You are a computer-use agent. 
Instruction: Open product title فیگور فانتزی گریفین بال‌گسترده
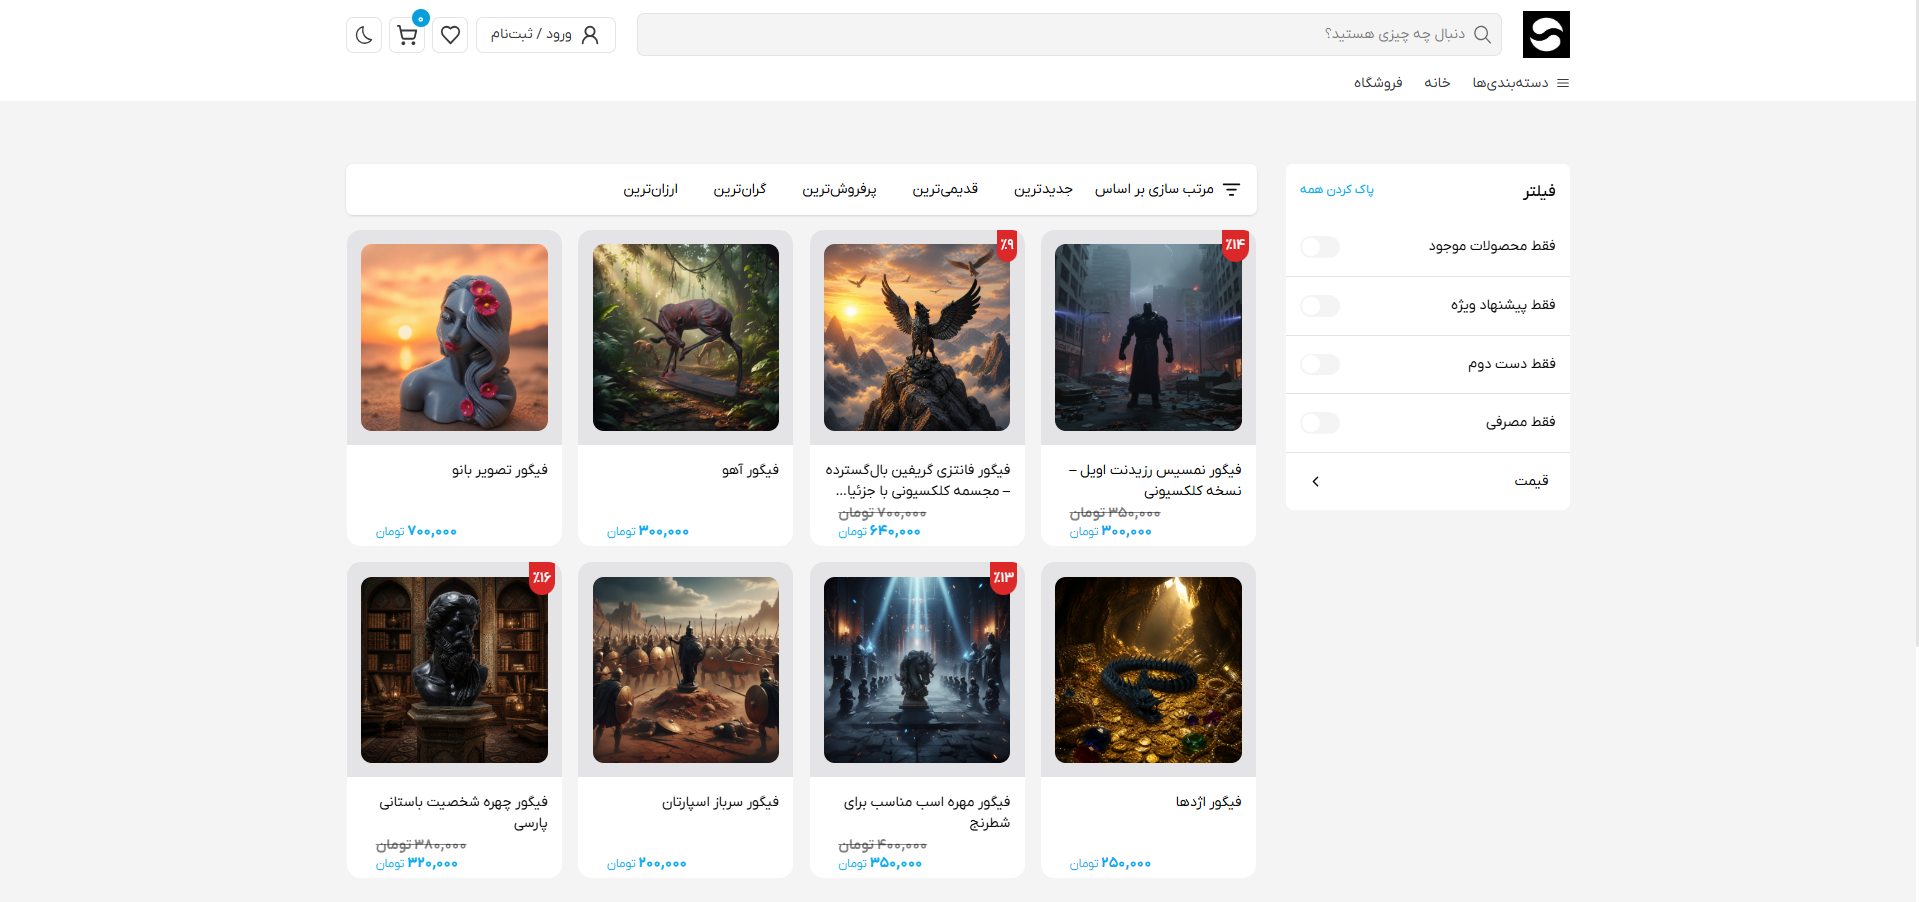(x=918, y=480)
